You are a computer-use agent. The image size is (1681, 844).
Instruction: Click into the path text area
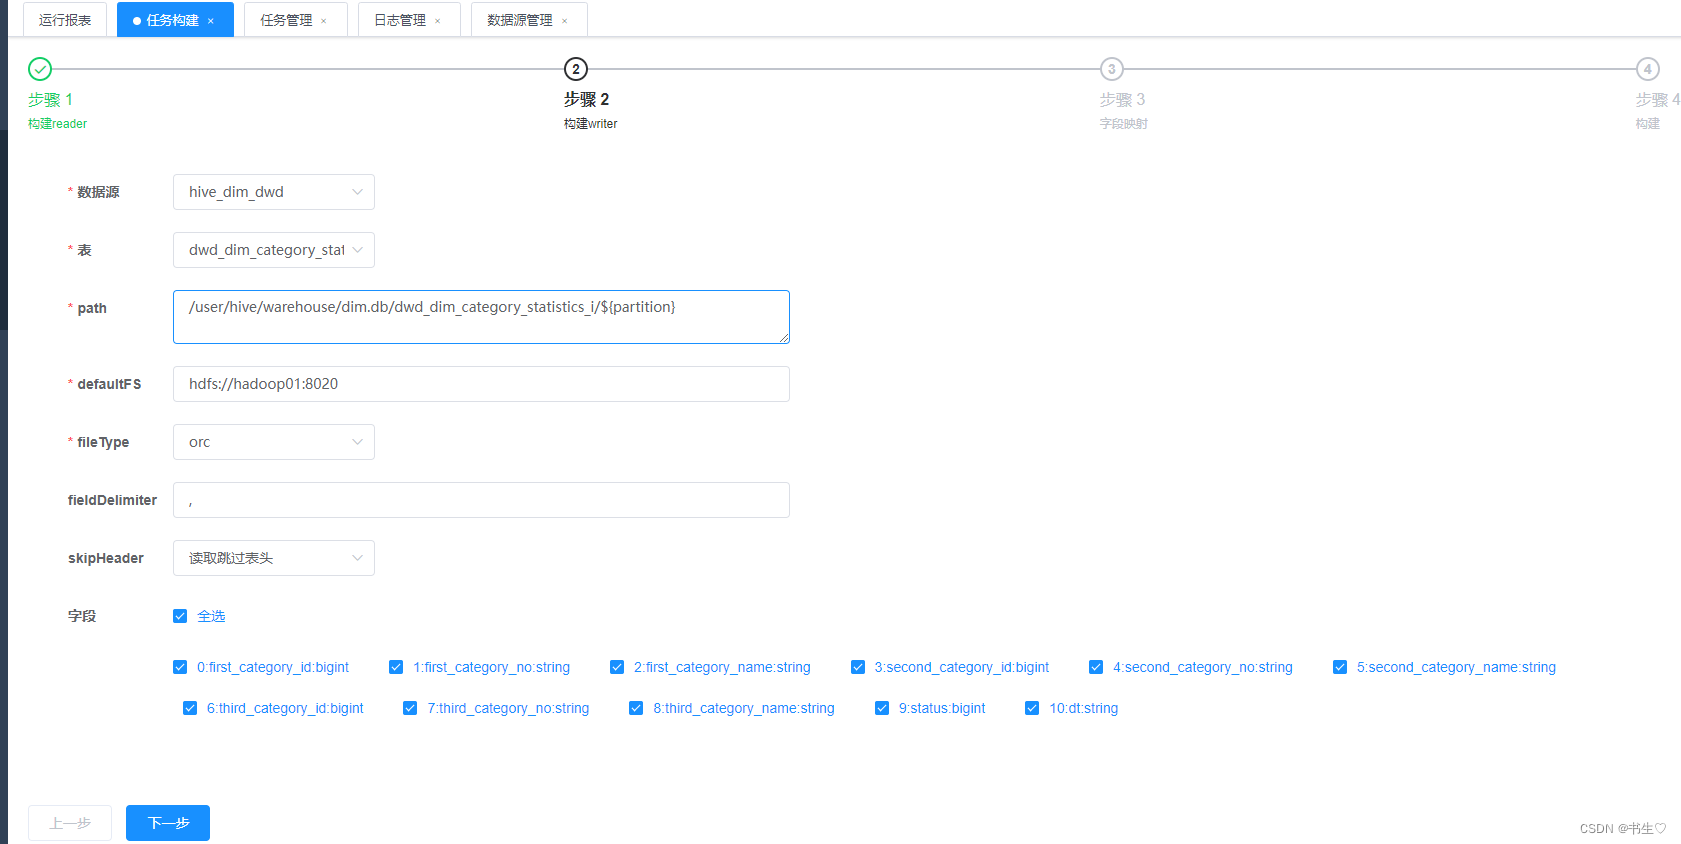pos(481,317)
